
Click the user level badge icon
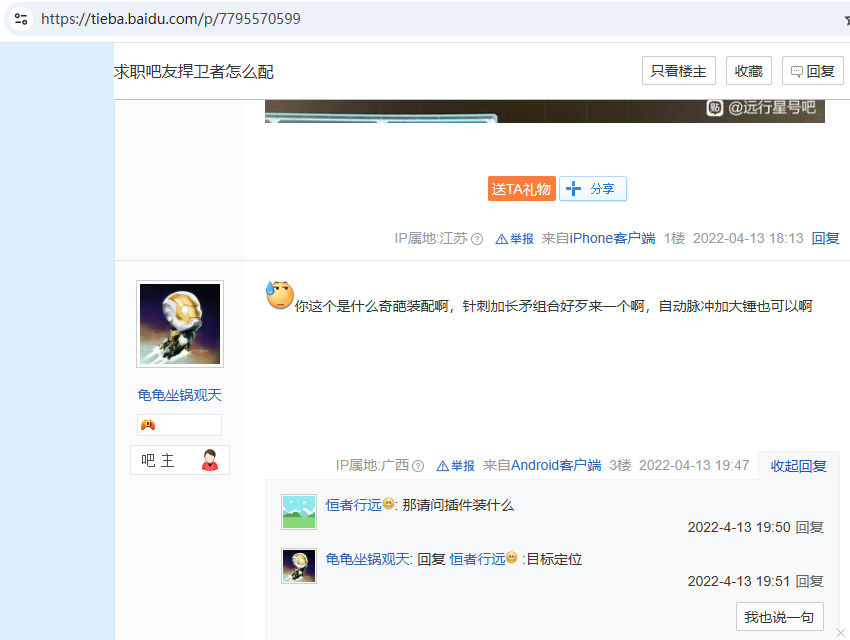point(149,425)
